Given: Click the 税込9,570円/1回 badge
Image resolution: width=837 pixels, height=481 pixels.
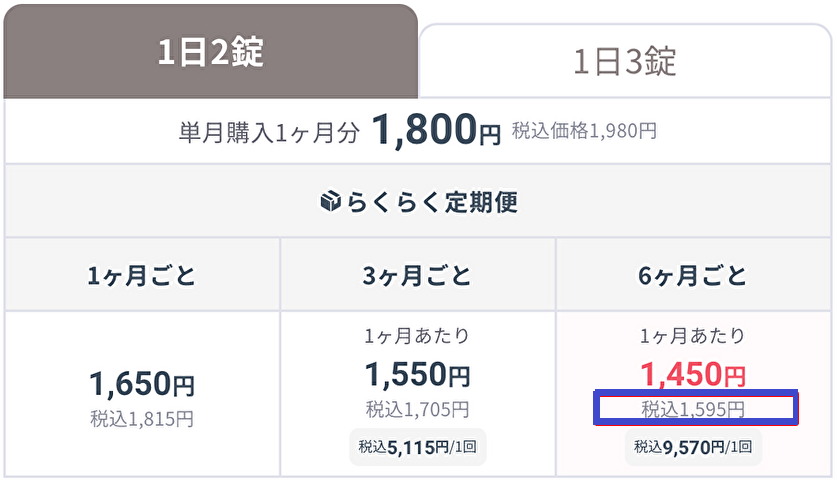Looking at the screenshot, I should 693,447.
